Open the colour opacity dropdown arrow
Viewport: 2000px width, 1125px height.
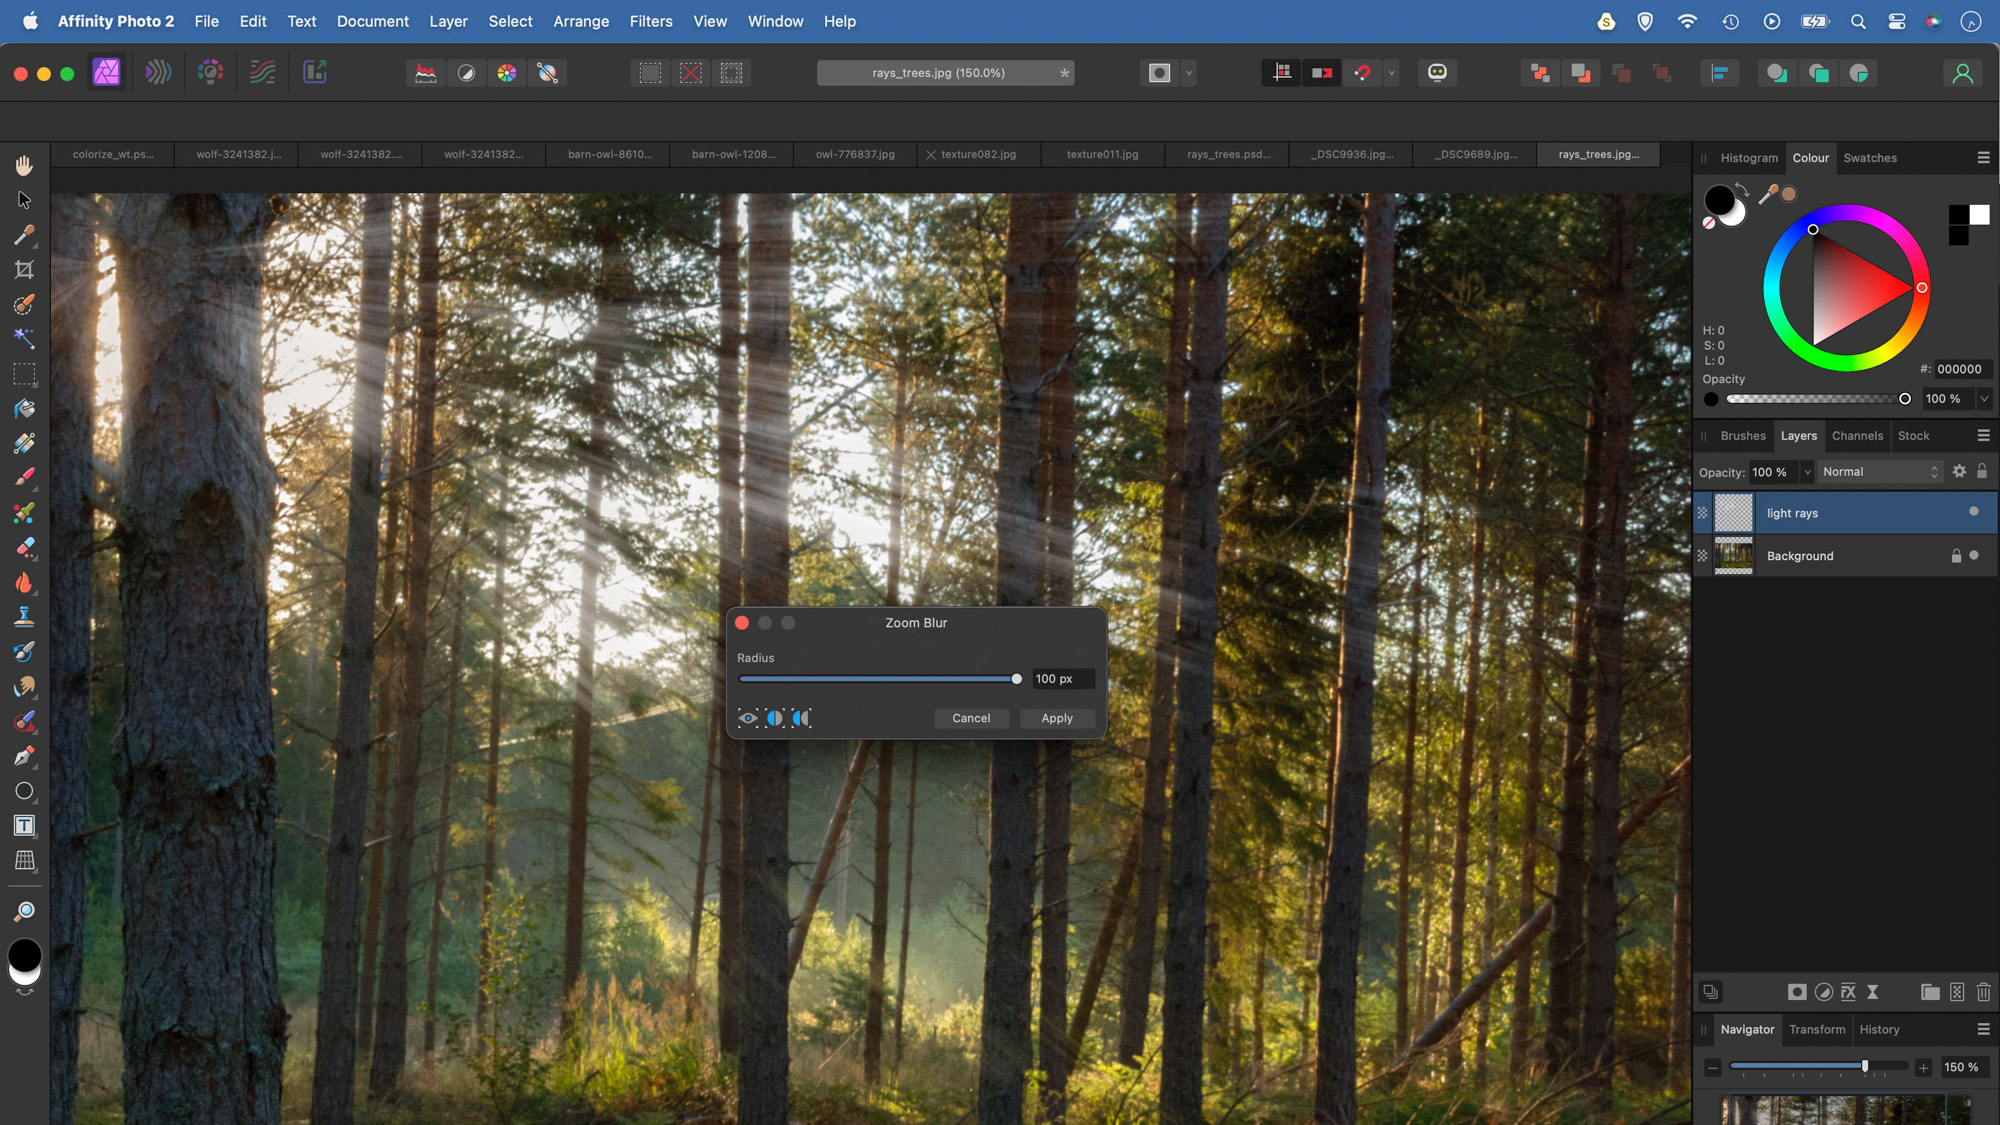[x=1984, y=399]
